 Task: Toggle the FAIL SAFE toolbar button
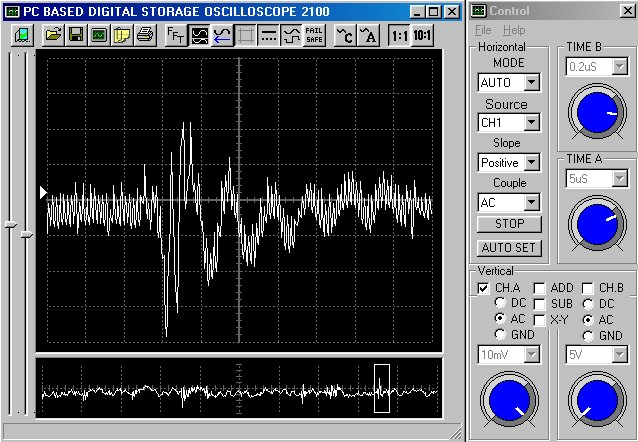click(313, 35)
